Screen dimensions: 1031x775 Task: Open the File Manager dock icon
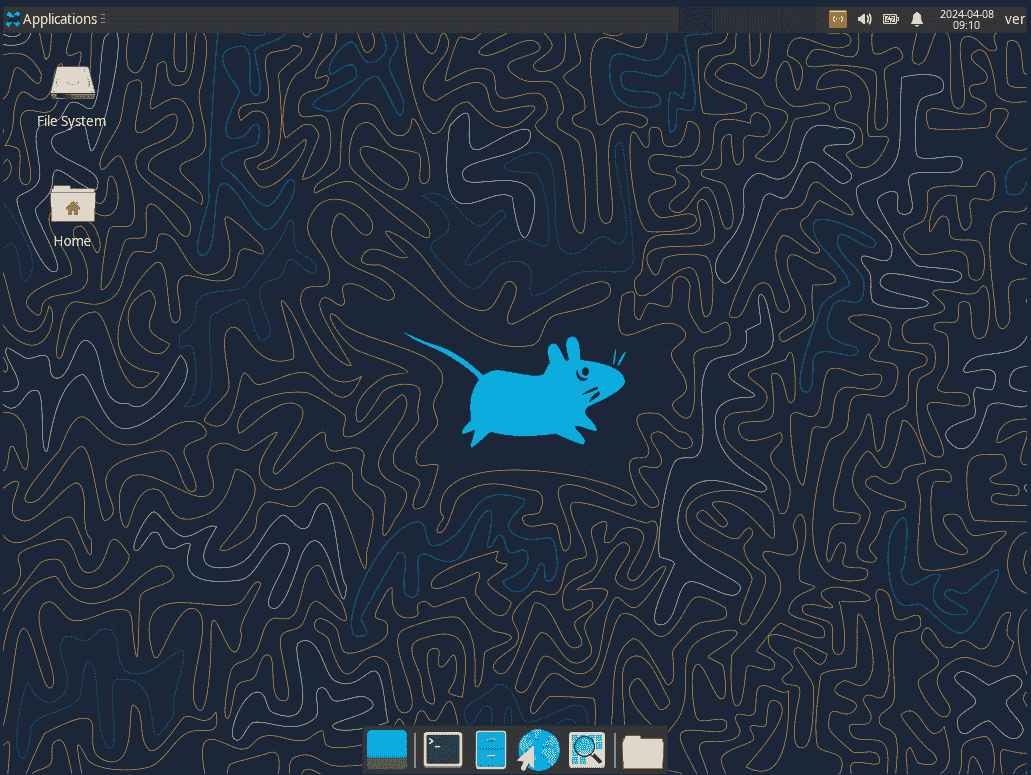click(x=491, y=749)
